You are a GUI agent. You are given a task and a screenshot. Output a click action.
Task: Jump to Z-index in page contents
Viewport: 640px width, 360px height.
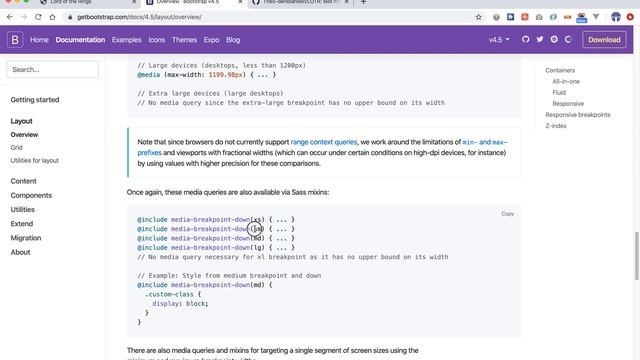coord(556,126)
